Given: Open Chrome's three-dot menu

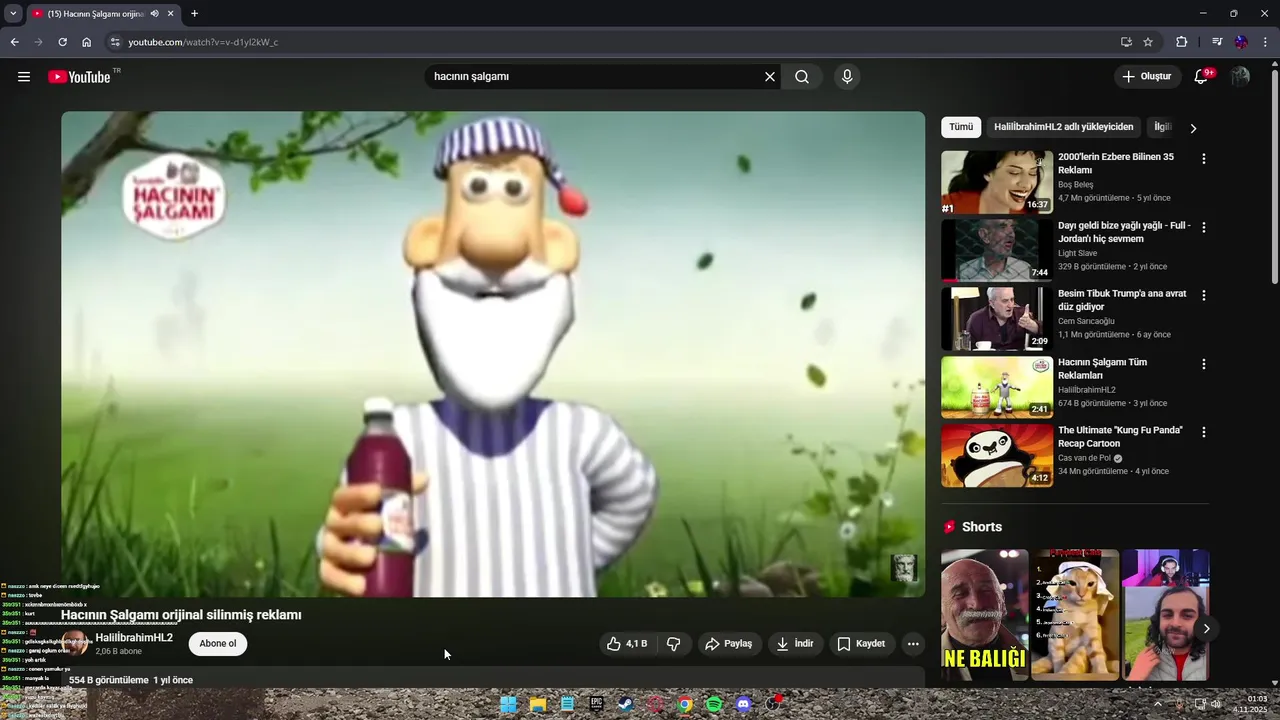Looking at the screenshot, I should coord(1266,42).
